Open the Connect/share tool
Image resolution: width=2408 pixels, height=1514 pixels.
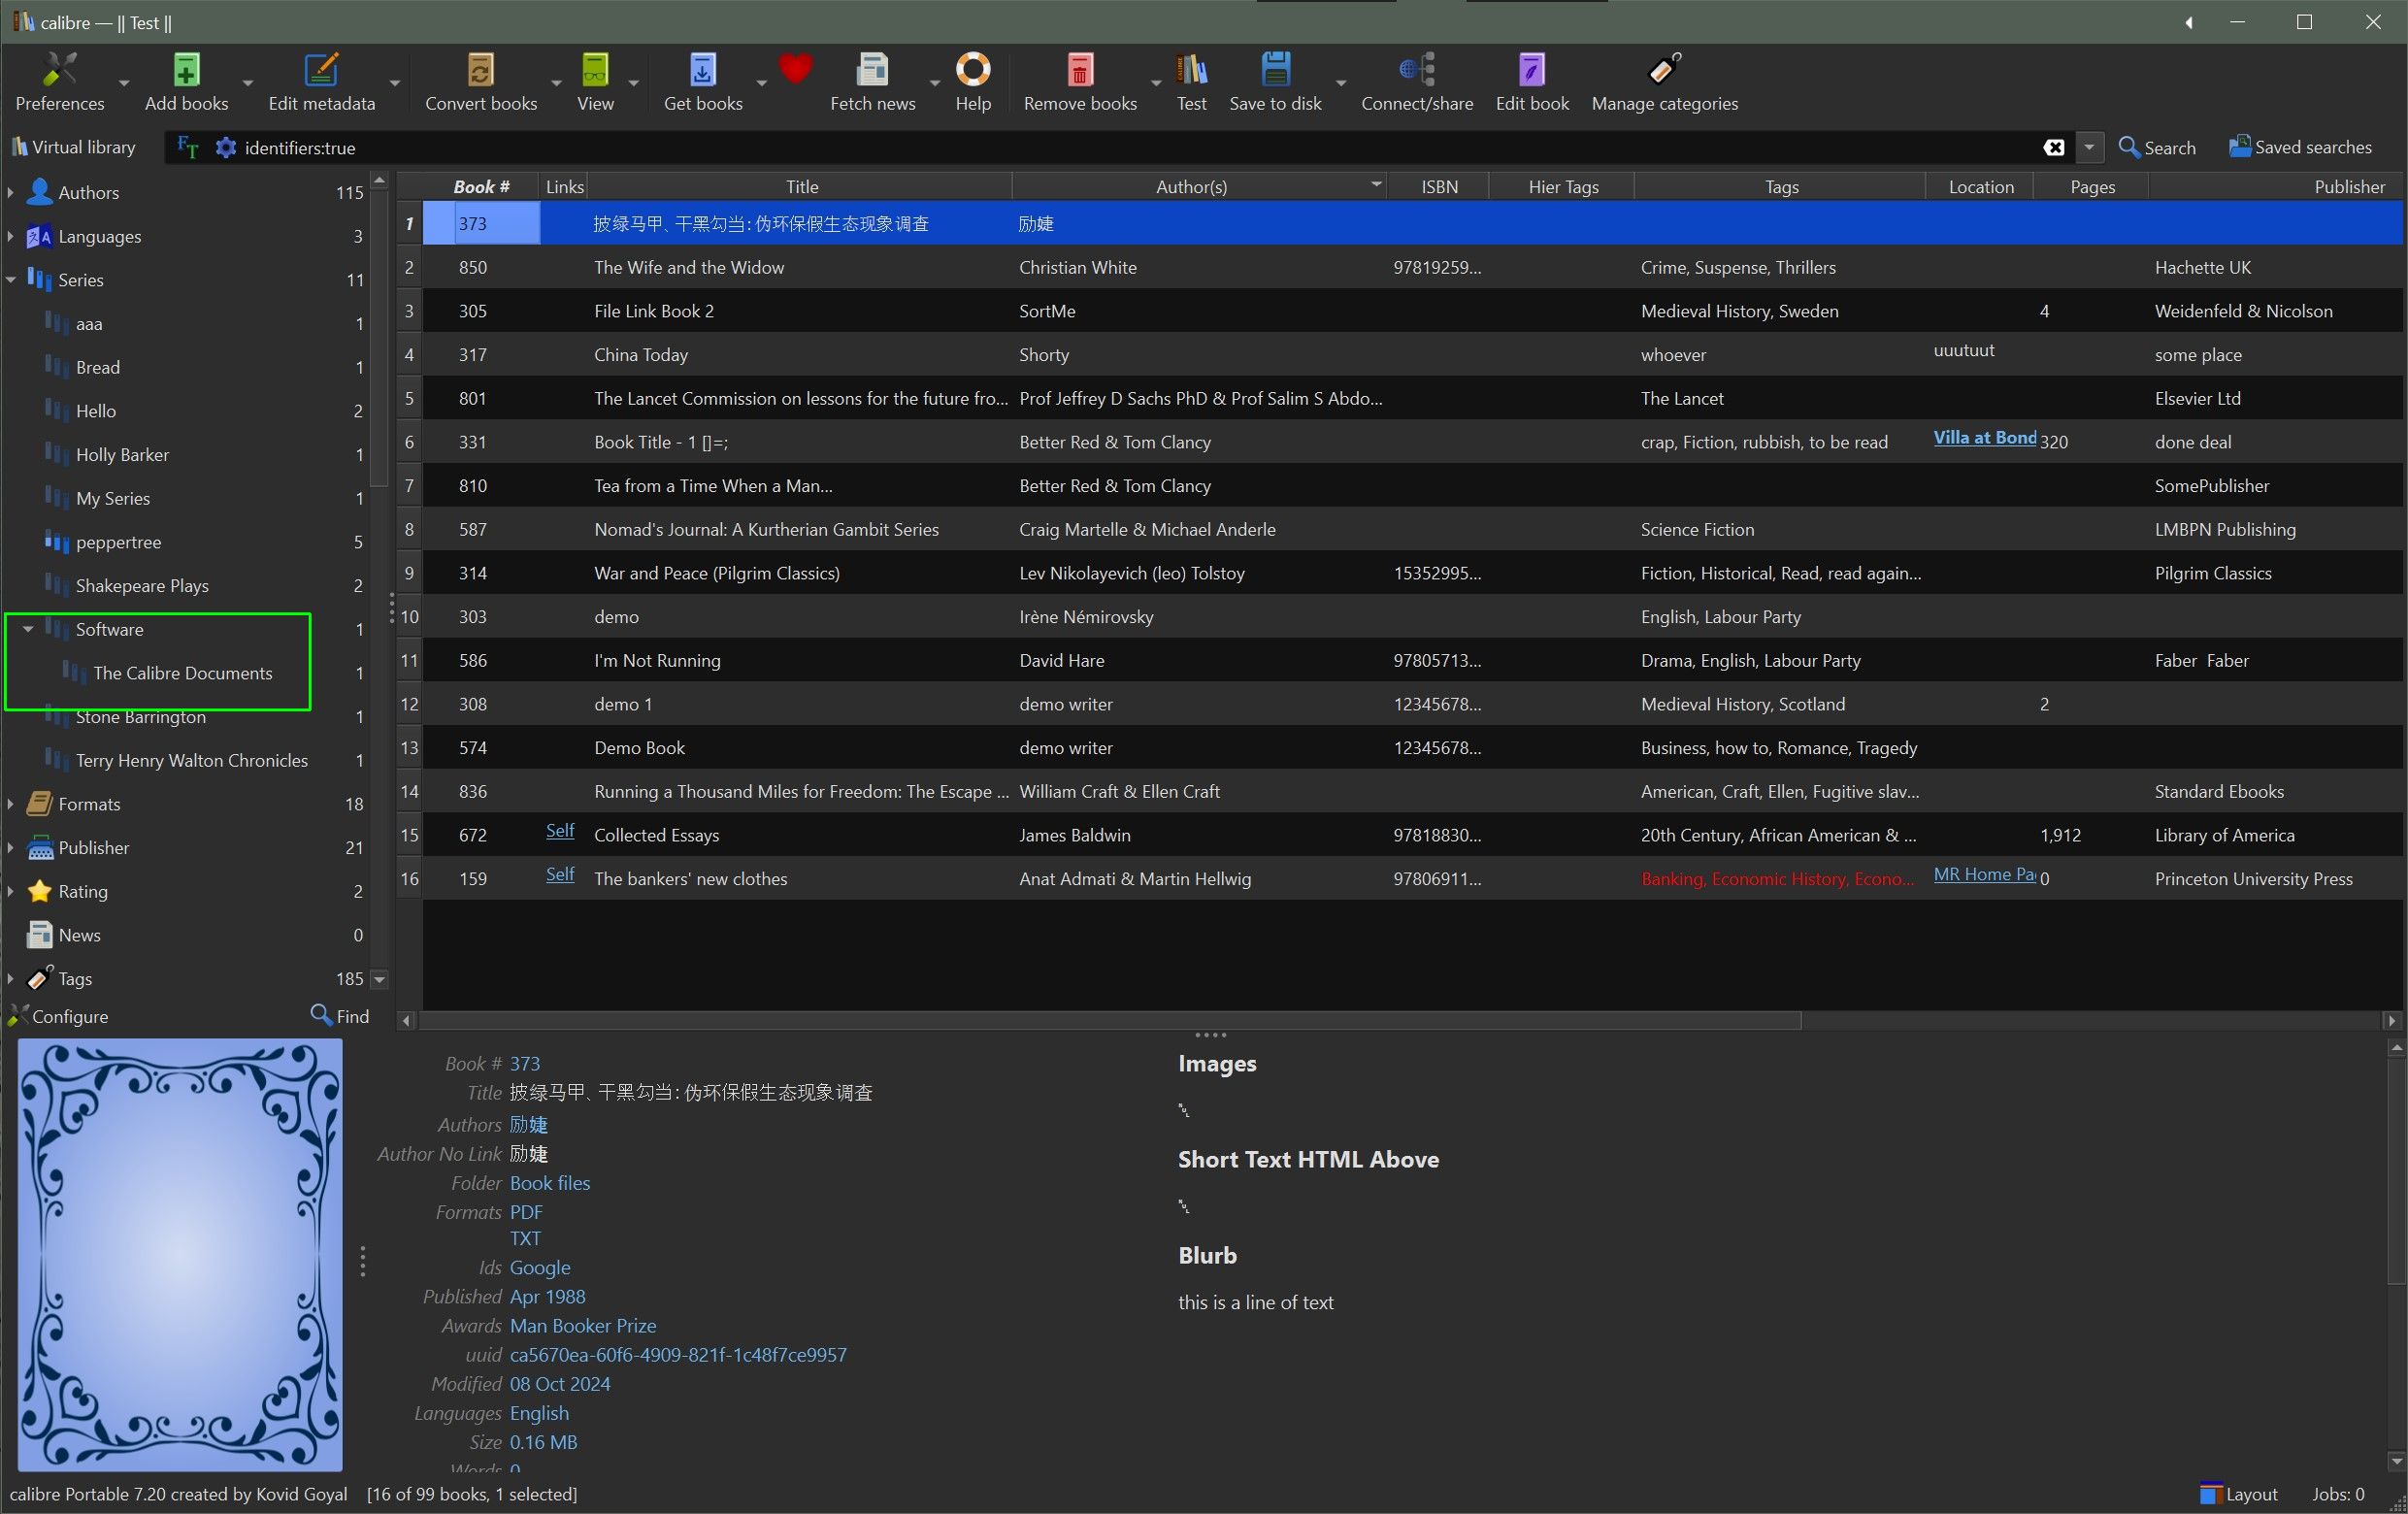pos(1416,70)
